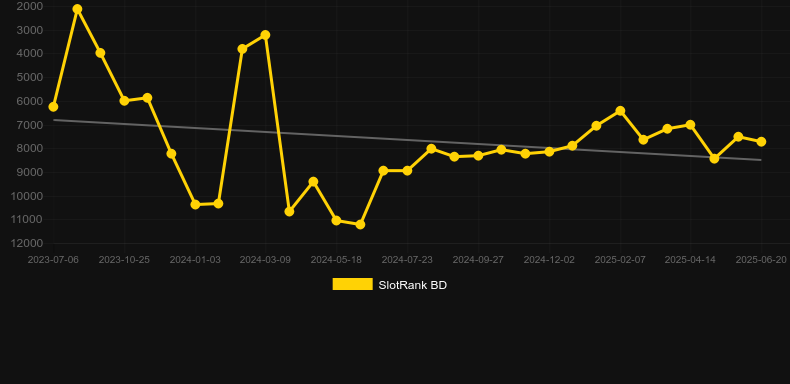Click the 5000 y-axis tick label
This screenshot has width=790, height=384.
click(30, 77)
